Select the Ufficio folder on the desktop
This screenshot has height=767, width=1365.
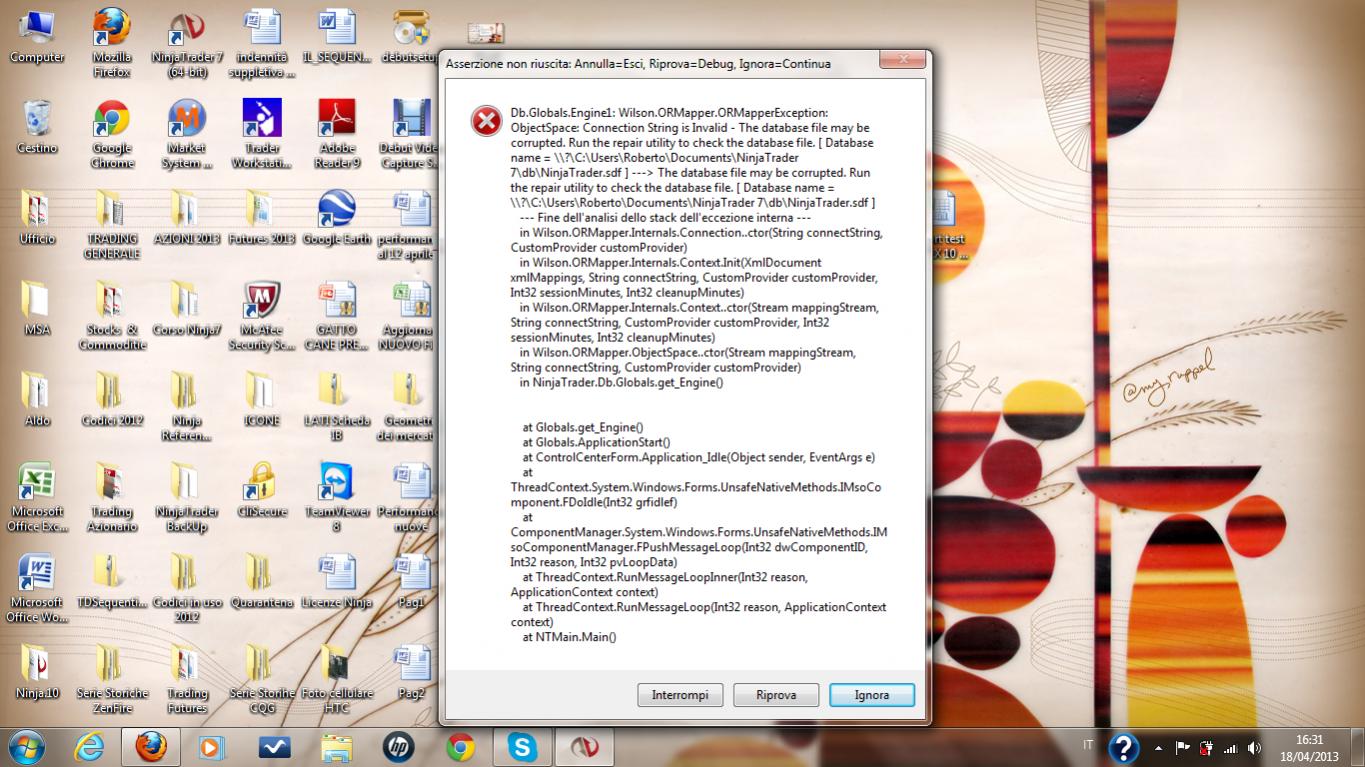point(37,217)
